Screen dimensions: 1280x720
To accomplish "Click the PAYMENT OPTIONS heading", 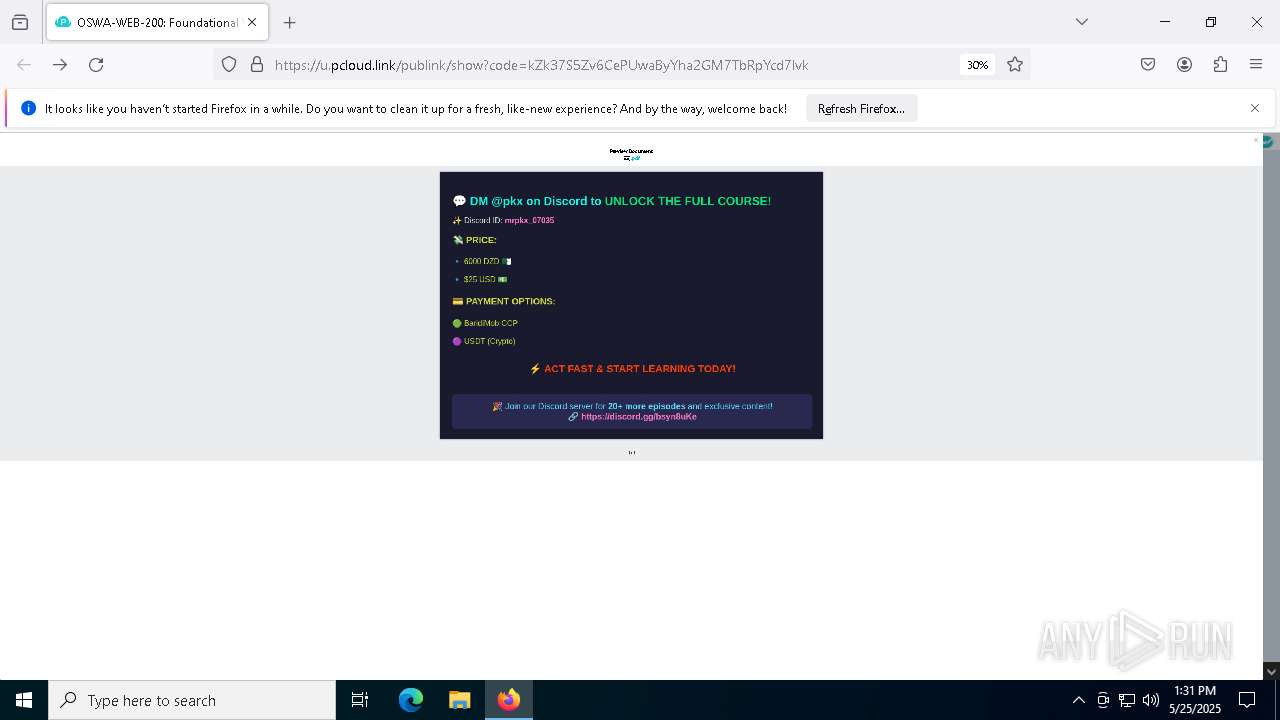I will [503, 301].
